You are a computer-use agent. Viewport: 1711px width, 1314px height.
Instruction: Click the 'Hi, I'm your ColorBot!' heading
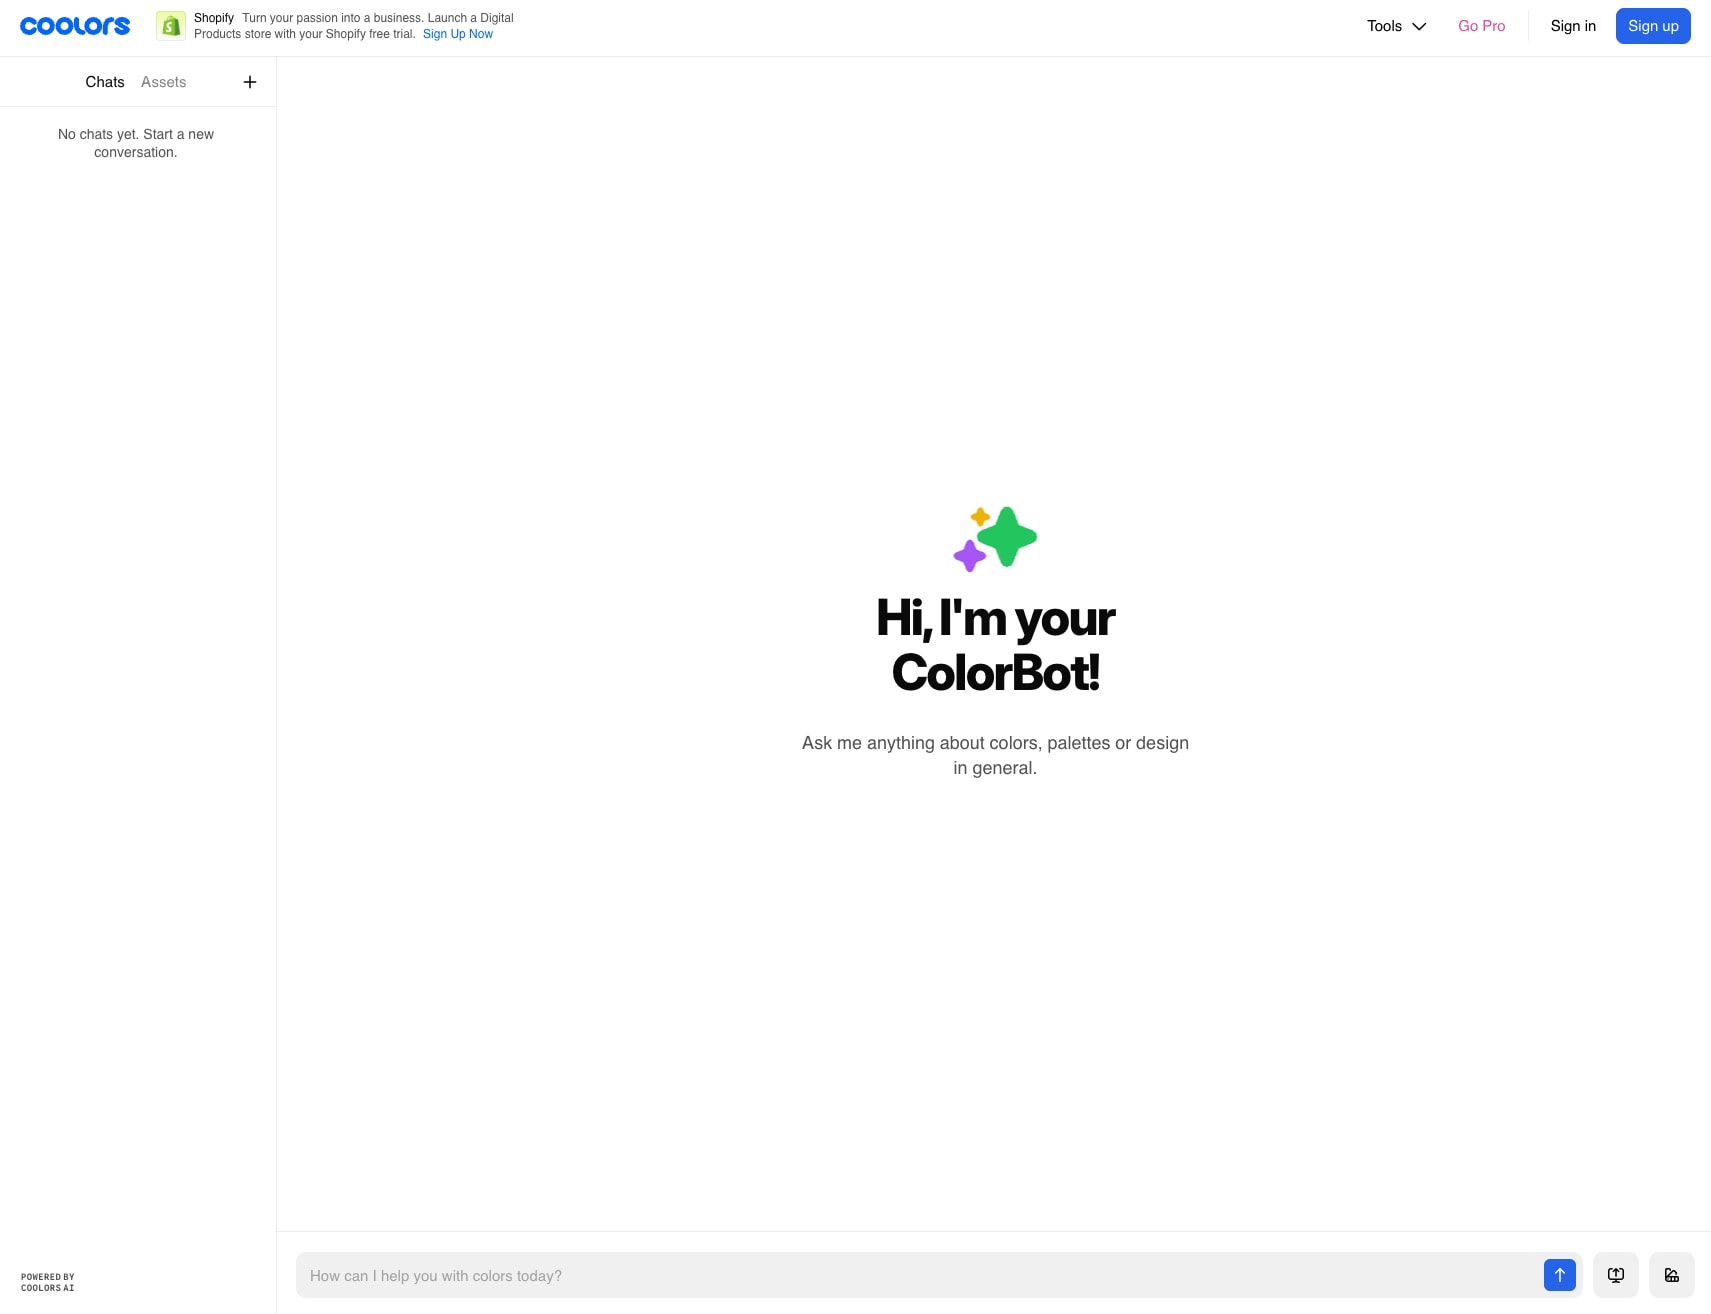pos(995,645)
